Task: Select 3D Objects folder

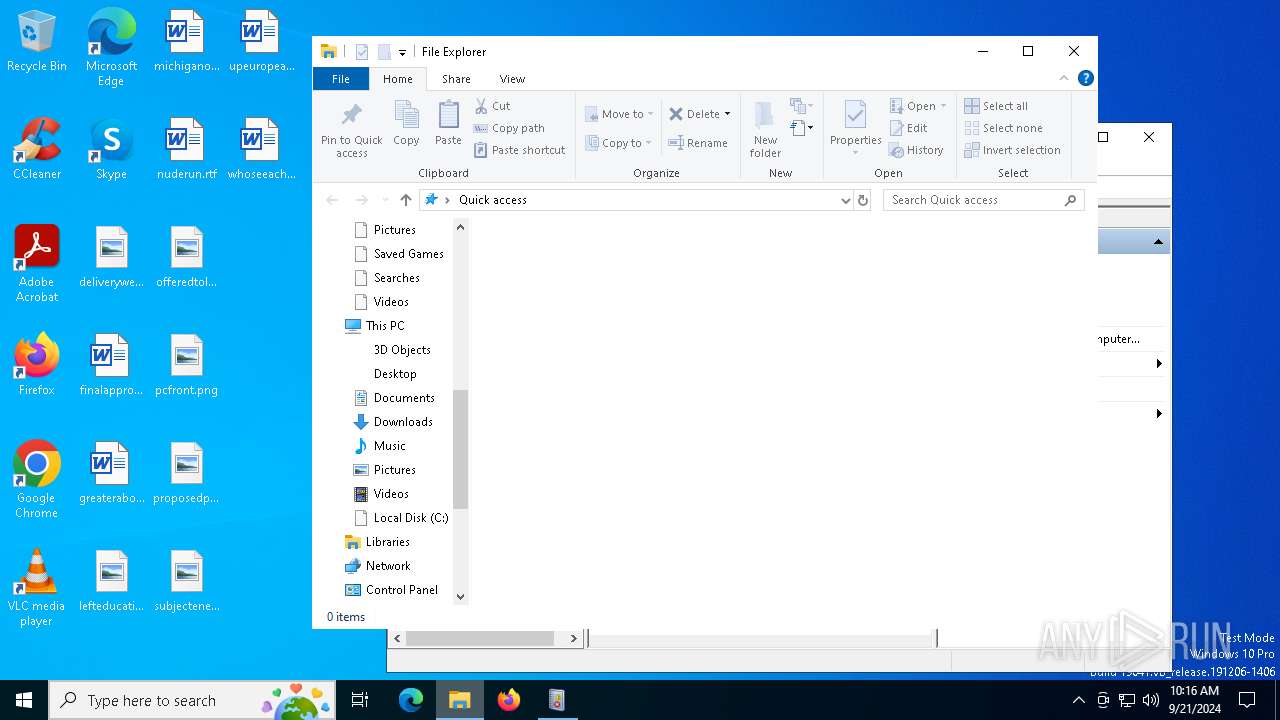Action: (x=402, y=350)
